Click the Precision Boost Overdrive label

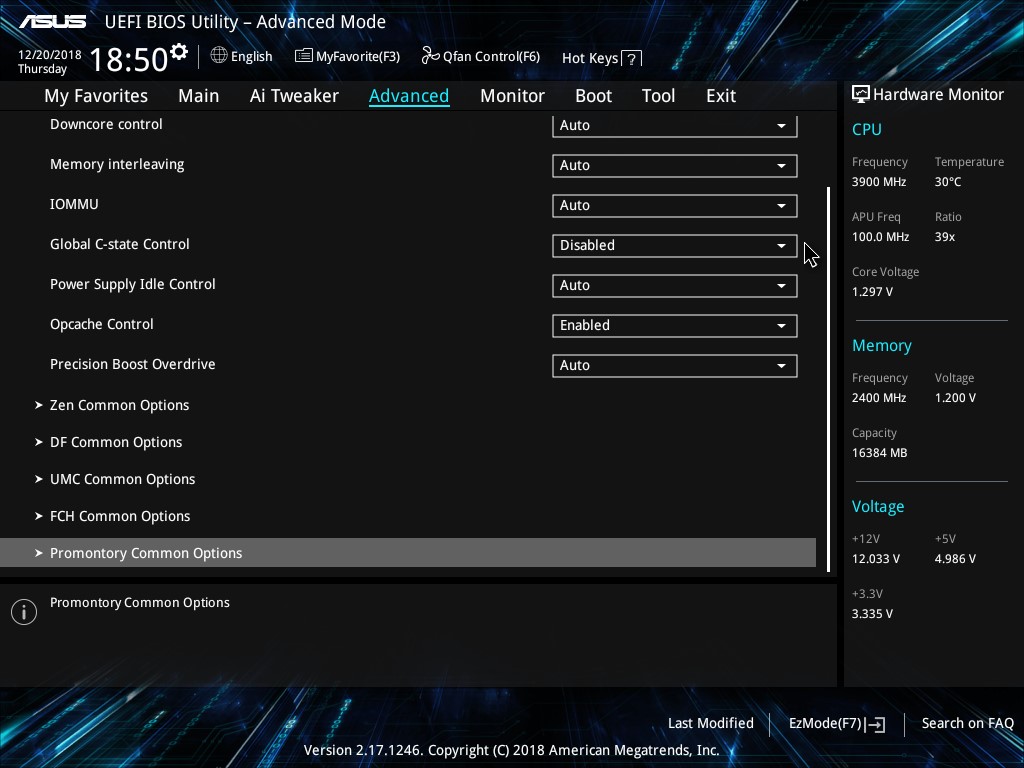coord(133,364)
